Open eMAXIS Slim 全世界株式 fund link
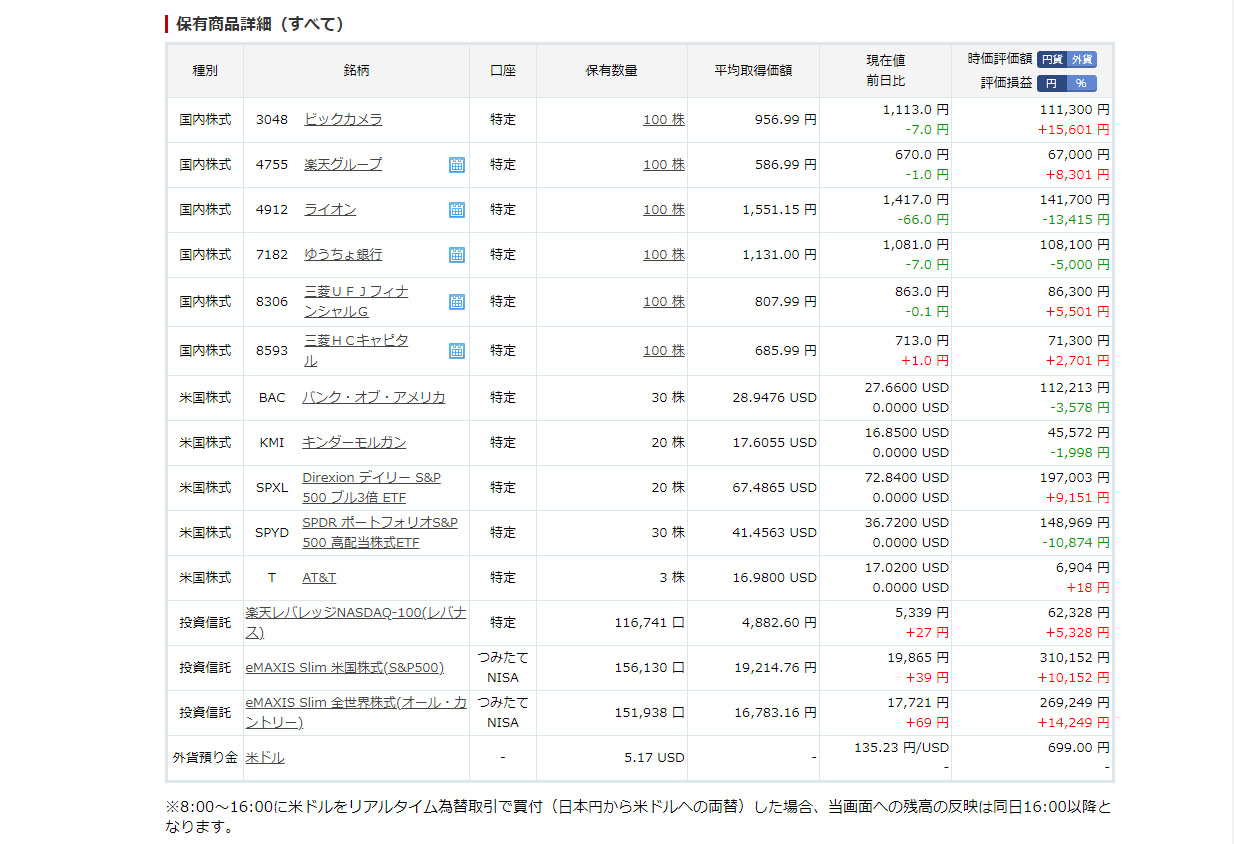1234x844 pixels. [355, 712]
